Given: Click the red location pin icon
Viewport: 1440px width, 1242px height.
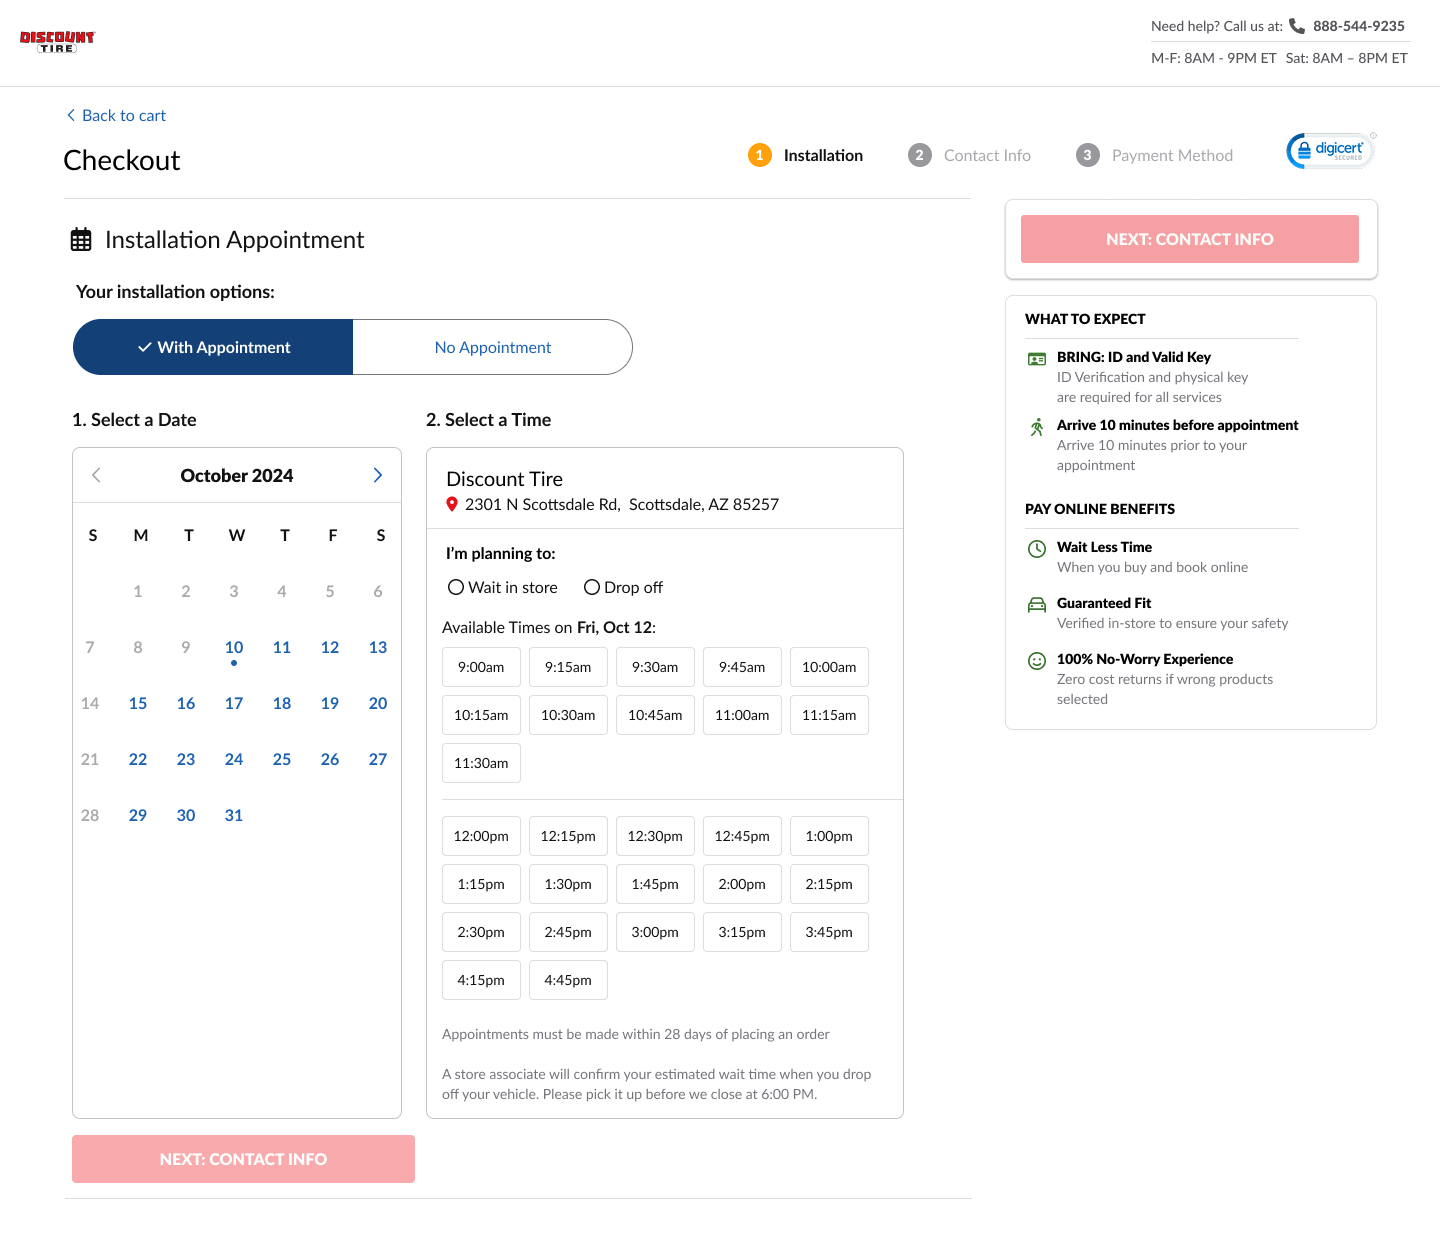Looking at the screenshot, I should [x=452, y=505].
